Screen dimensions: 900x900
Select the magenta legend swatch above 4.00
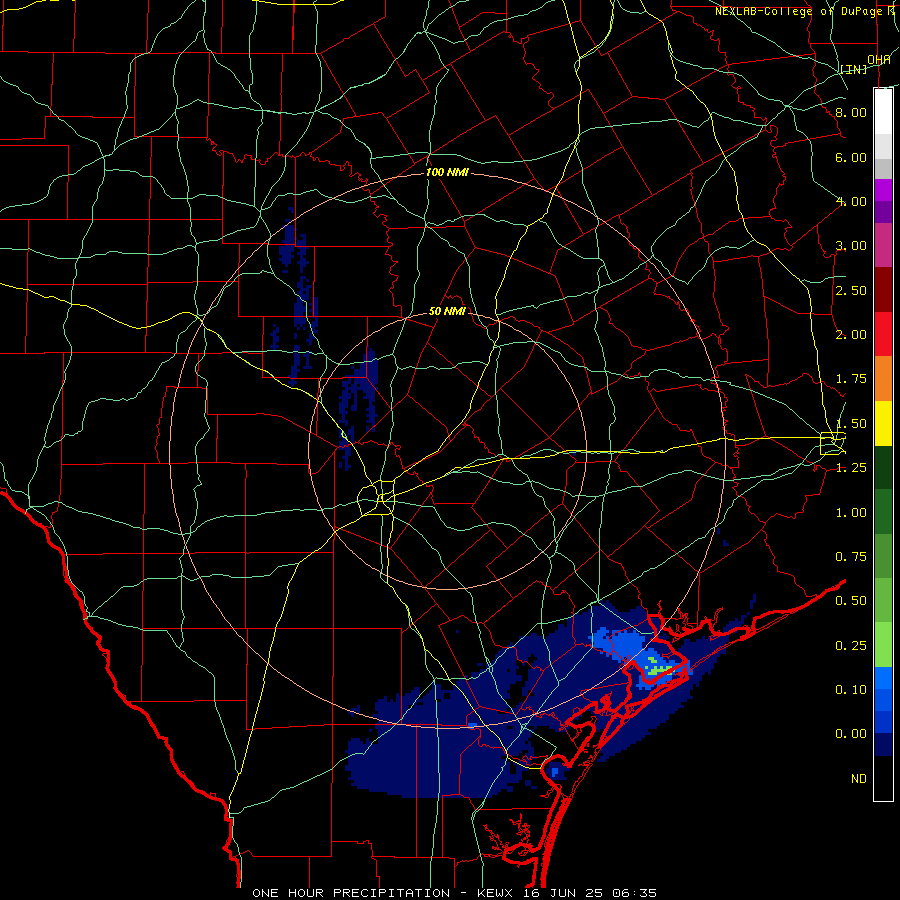pyautogui.click(x=883, y=190)
